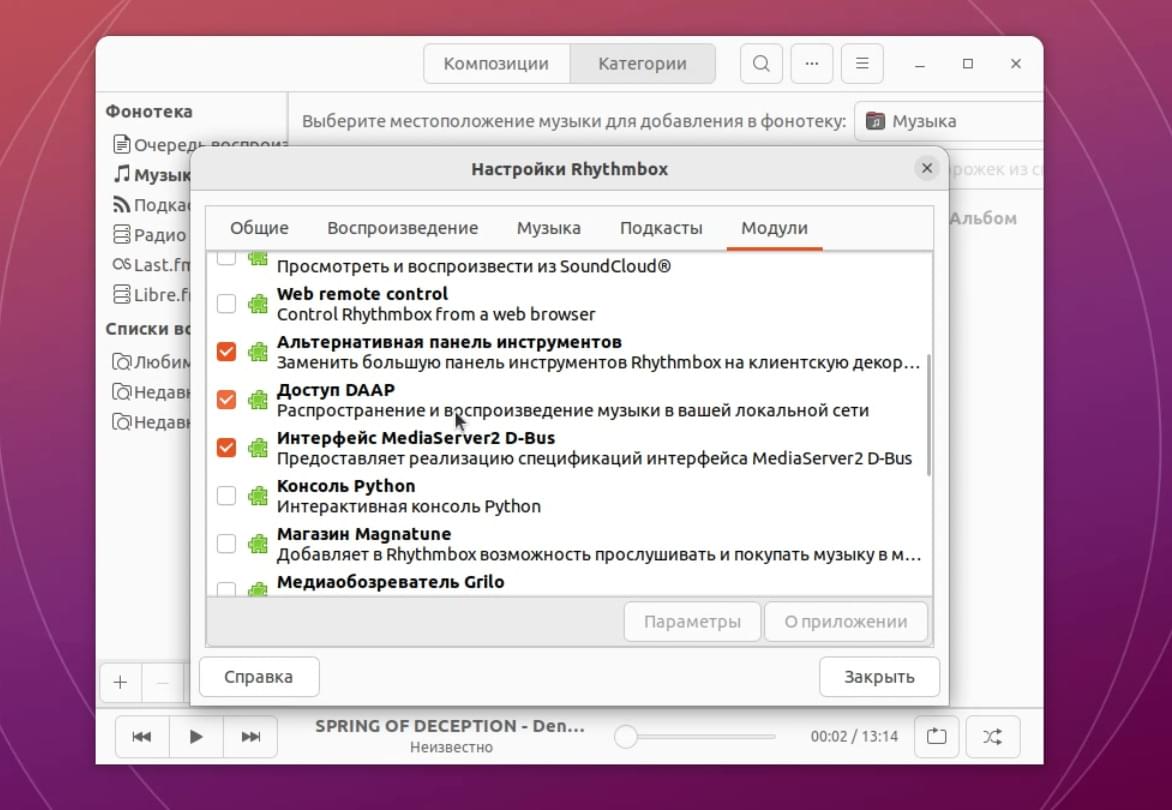The height and width of the screenshot is (810, 1172).
Task: Skip to the previous track
Action: [x=142, y=737]
